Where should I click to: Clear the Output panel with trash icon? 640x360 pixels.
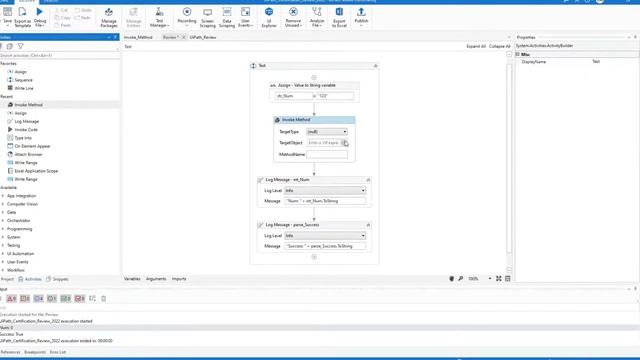pyautogui.click(x=104, y=299)
